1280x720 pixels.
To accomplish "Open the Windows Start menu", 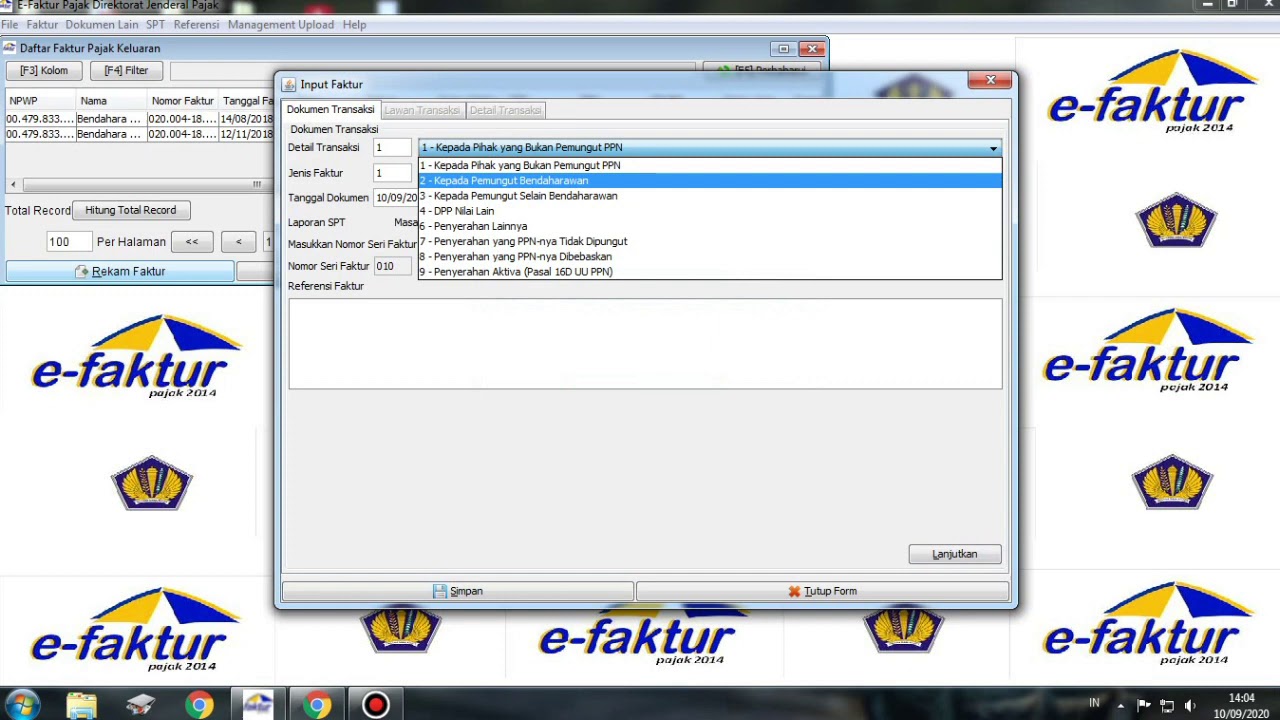I will [22, 705].
